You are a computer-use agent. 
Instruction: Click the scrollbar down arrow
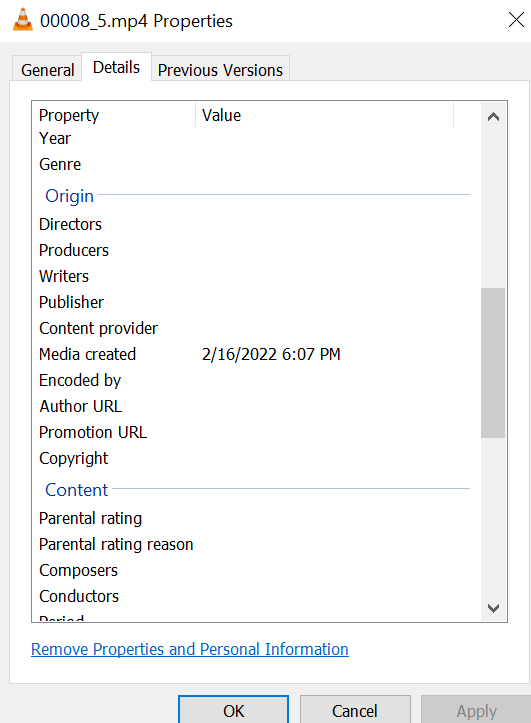pyautogui.click(x=493, y=608)
